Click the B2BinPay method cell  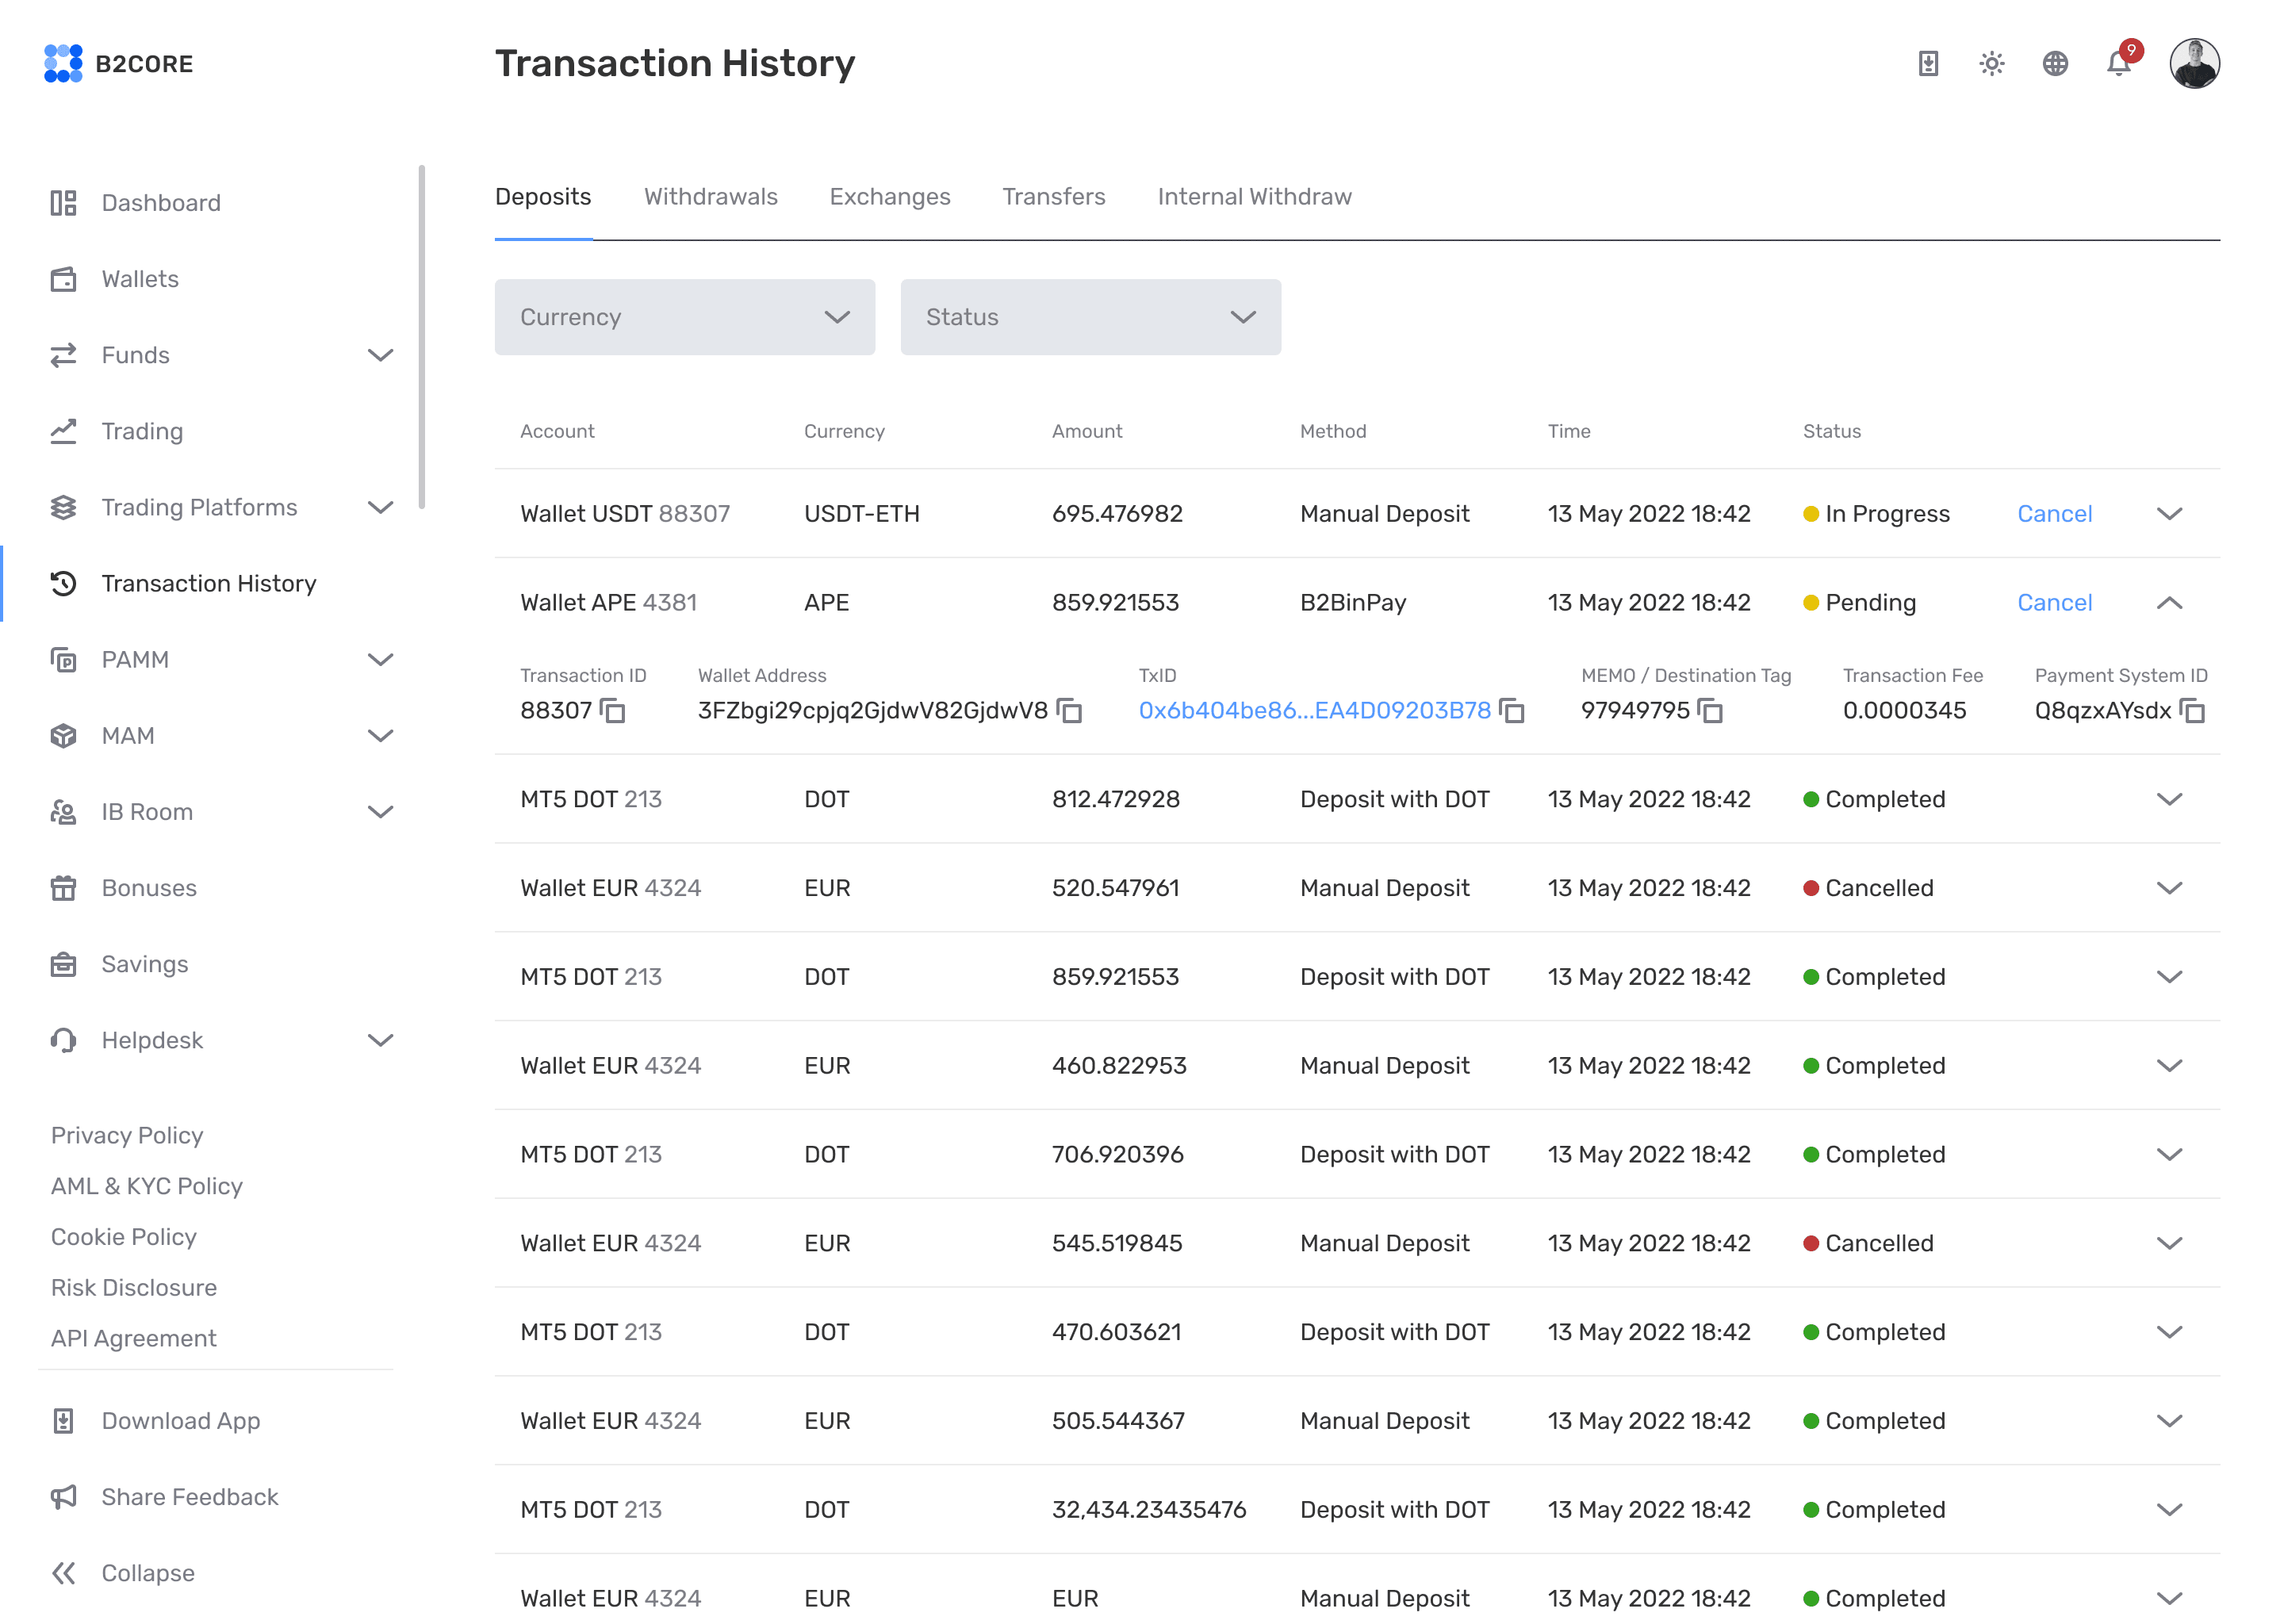[1353, 603]
